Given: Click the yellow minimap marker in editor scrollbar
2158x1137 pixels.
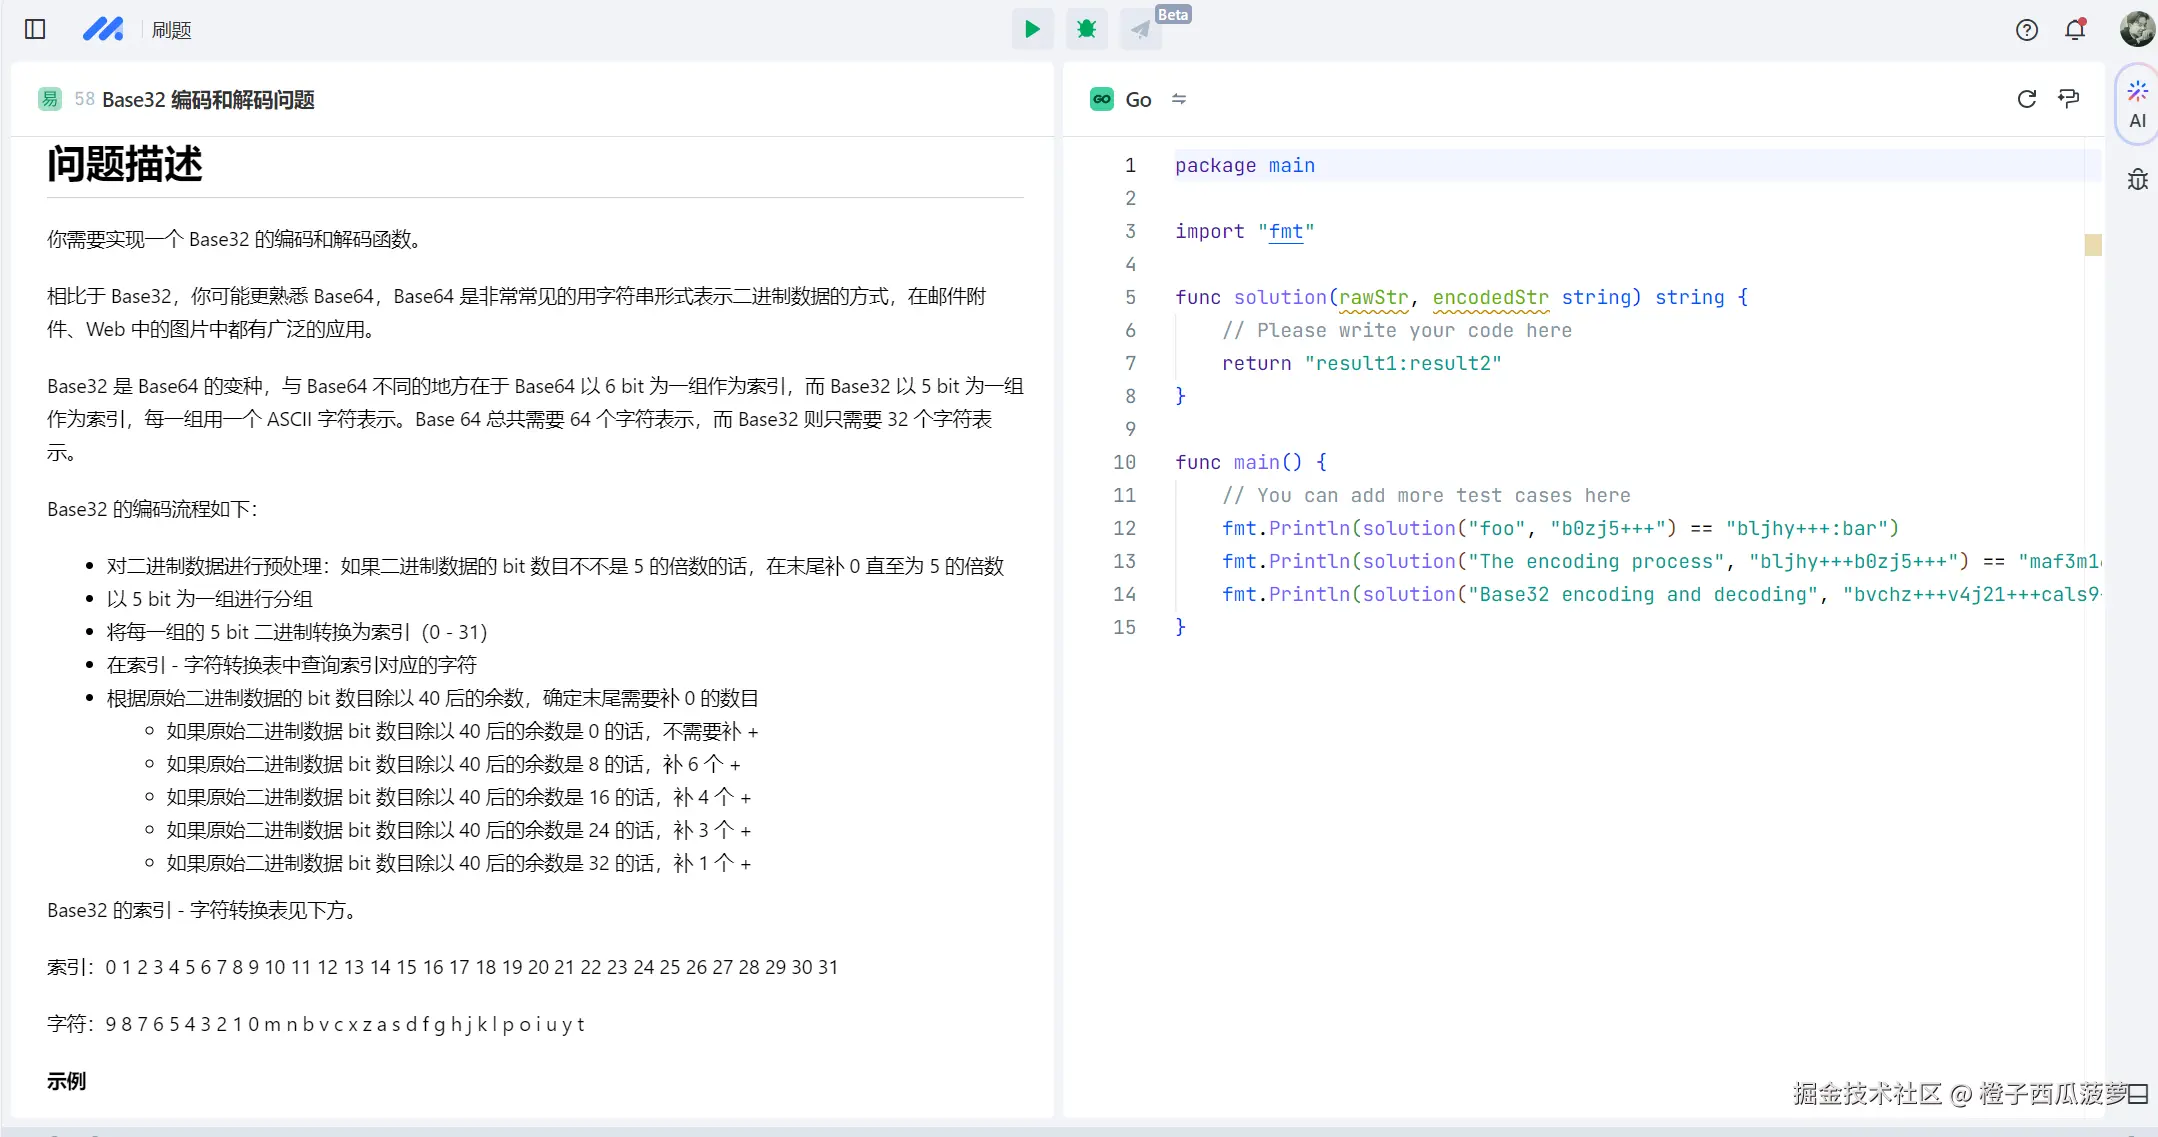Looking at the screenshot, I should click(x=2093, y=245).
